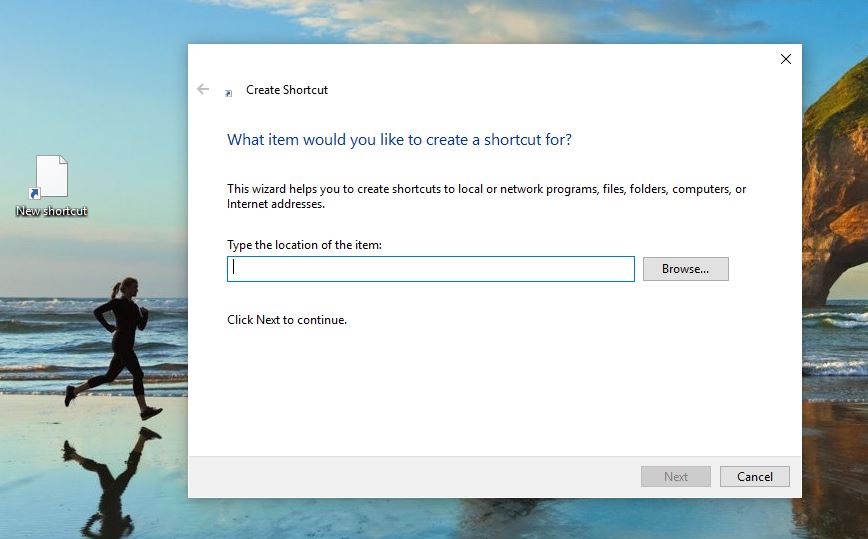Click the Next button
This screenshot has width=868, height=539.
point(675,476)
